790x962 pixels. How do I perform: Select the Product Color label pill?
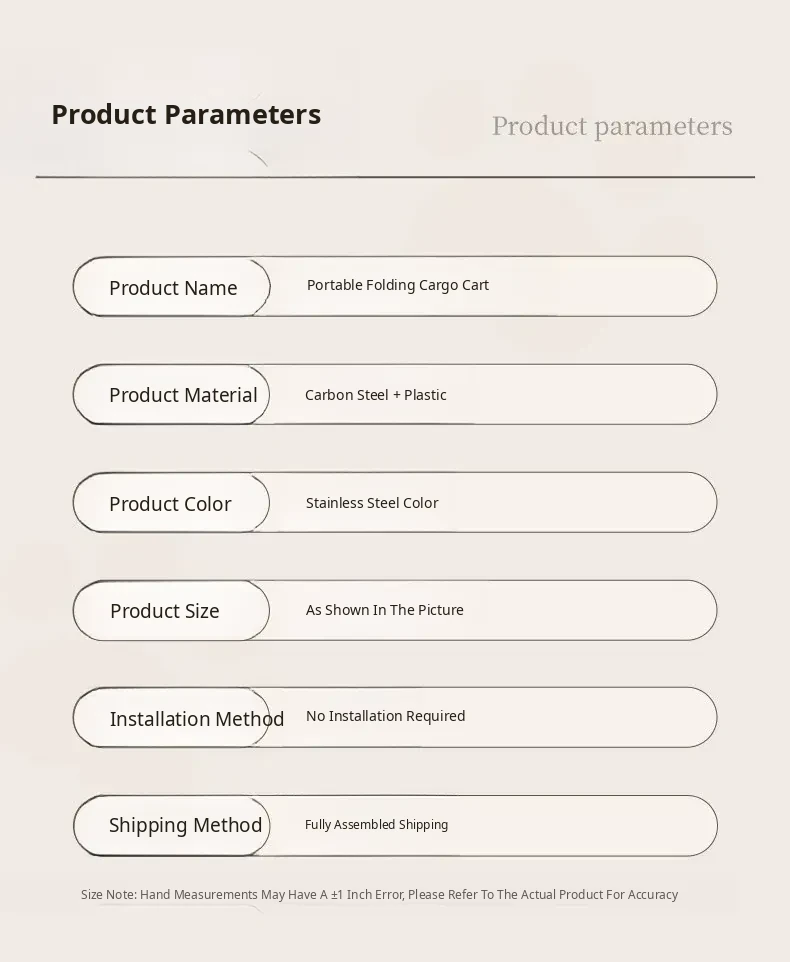click(170, 504)
